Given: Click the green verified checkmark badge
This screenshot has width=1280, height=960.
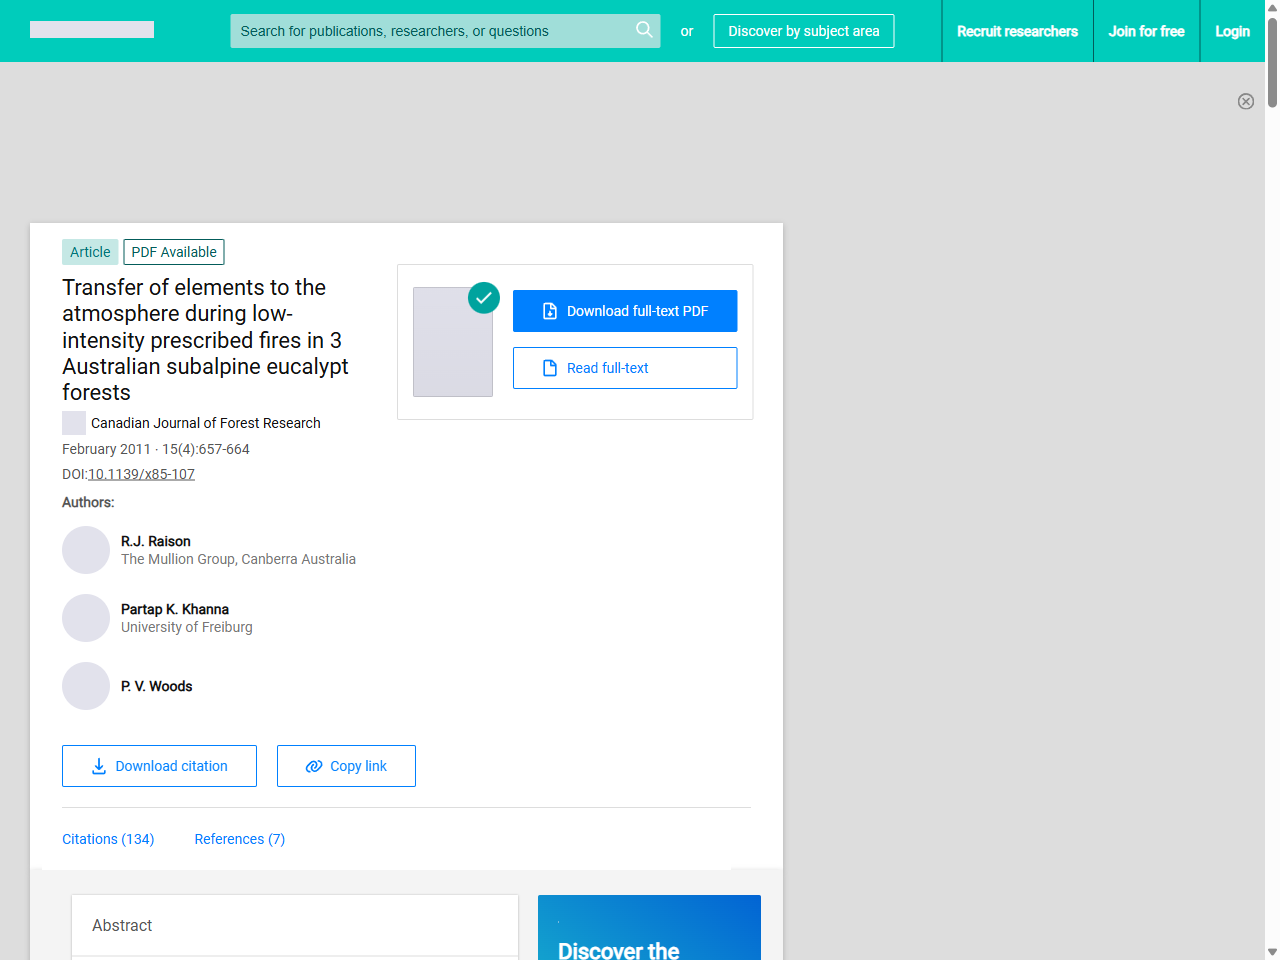Looking at the screenshot, I should coord(484,298).
